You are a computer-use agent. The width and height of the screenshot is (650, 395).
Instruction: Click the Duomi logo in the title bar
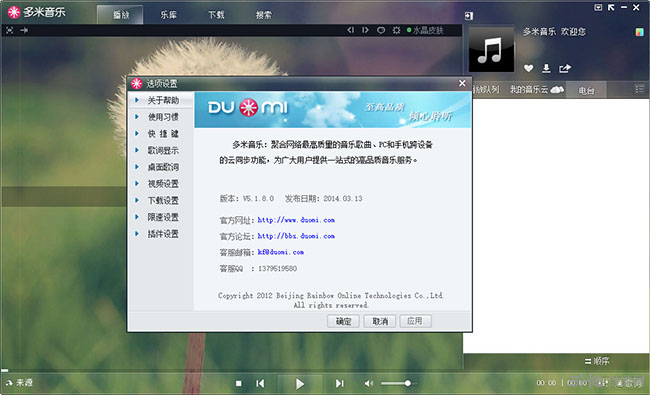[x=14, y=12]
